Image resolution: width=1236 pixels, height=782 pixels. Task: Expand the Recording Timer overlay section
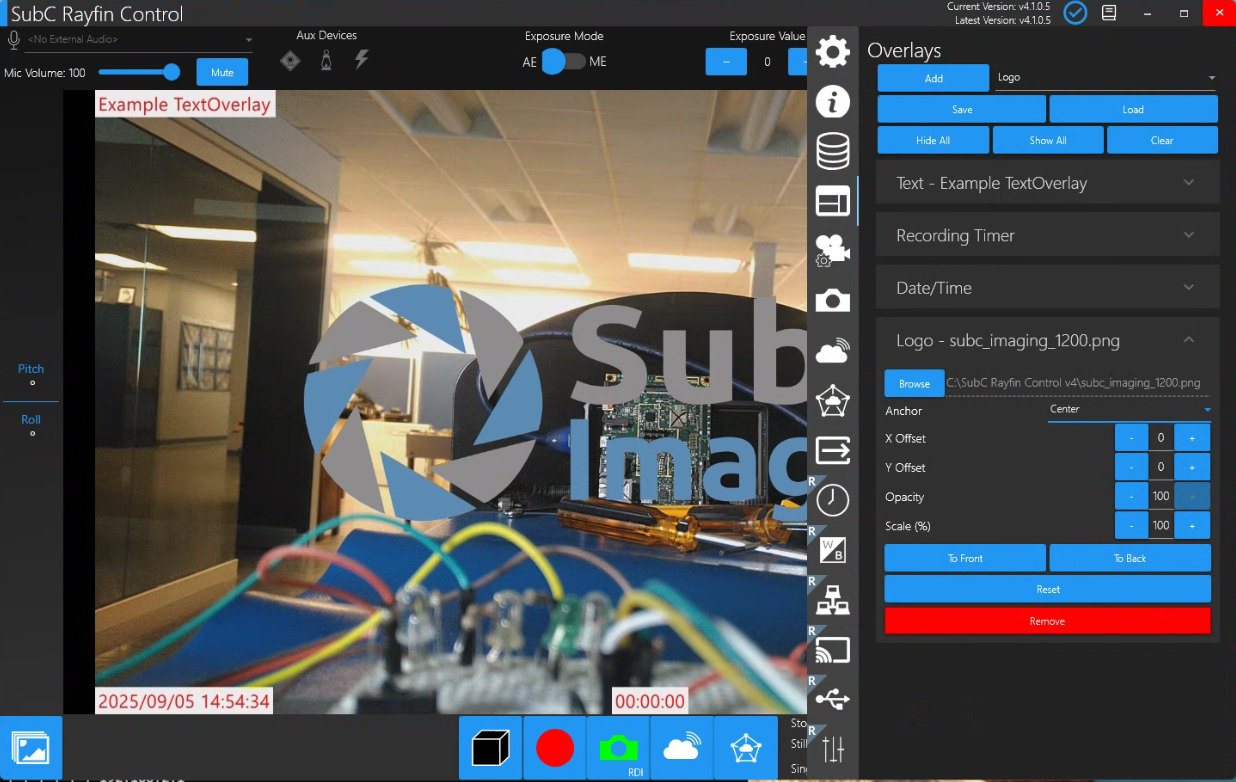(1047, 235)
